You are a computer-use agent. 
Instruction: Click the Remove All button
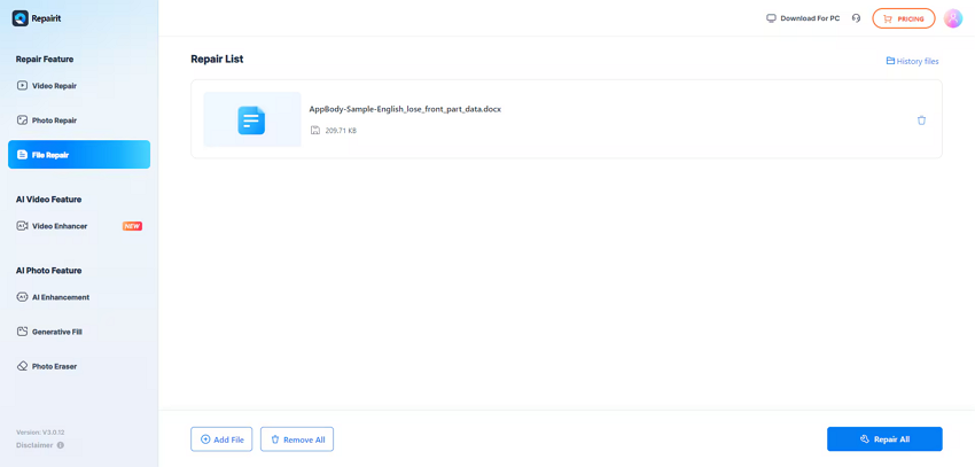click(297, 439)
